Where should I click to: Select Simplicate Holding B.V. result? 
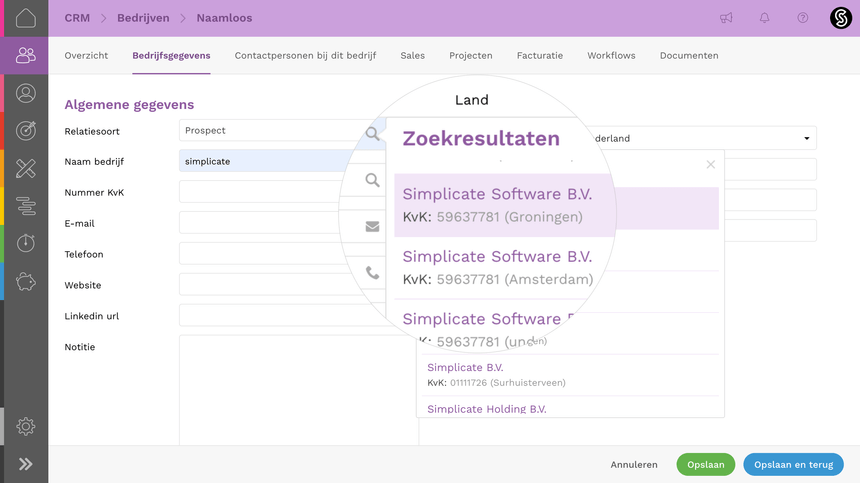click(570, 408)
